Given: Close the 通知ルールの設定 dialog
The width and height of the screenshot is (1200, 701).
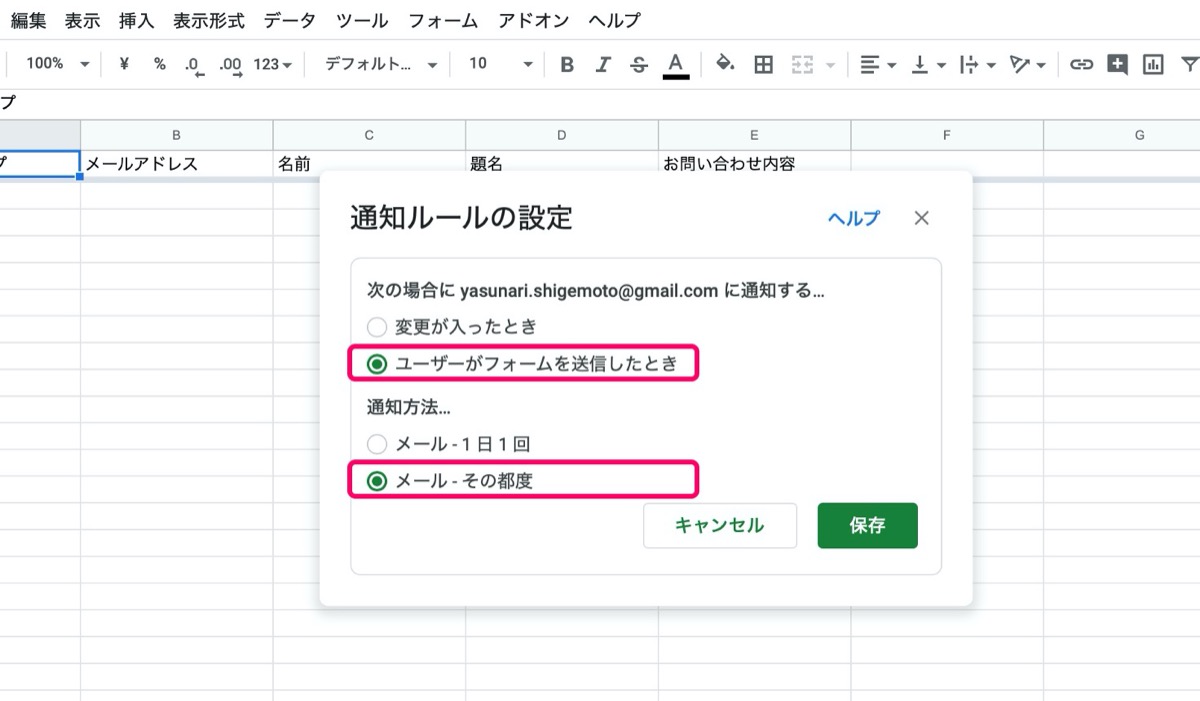Looking at the screenshot, I should (x=922, y=218).
